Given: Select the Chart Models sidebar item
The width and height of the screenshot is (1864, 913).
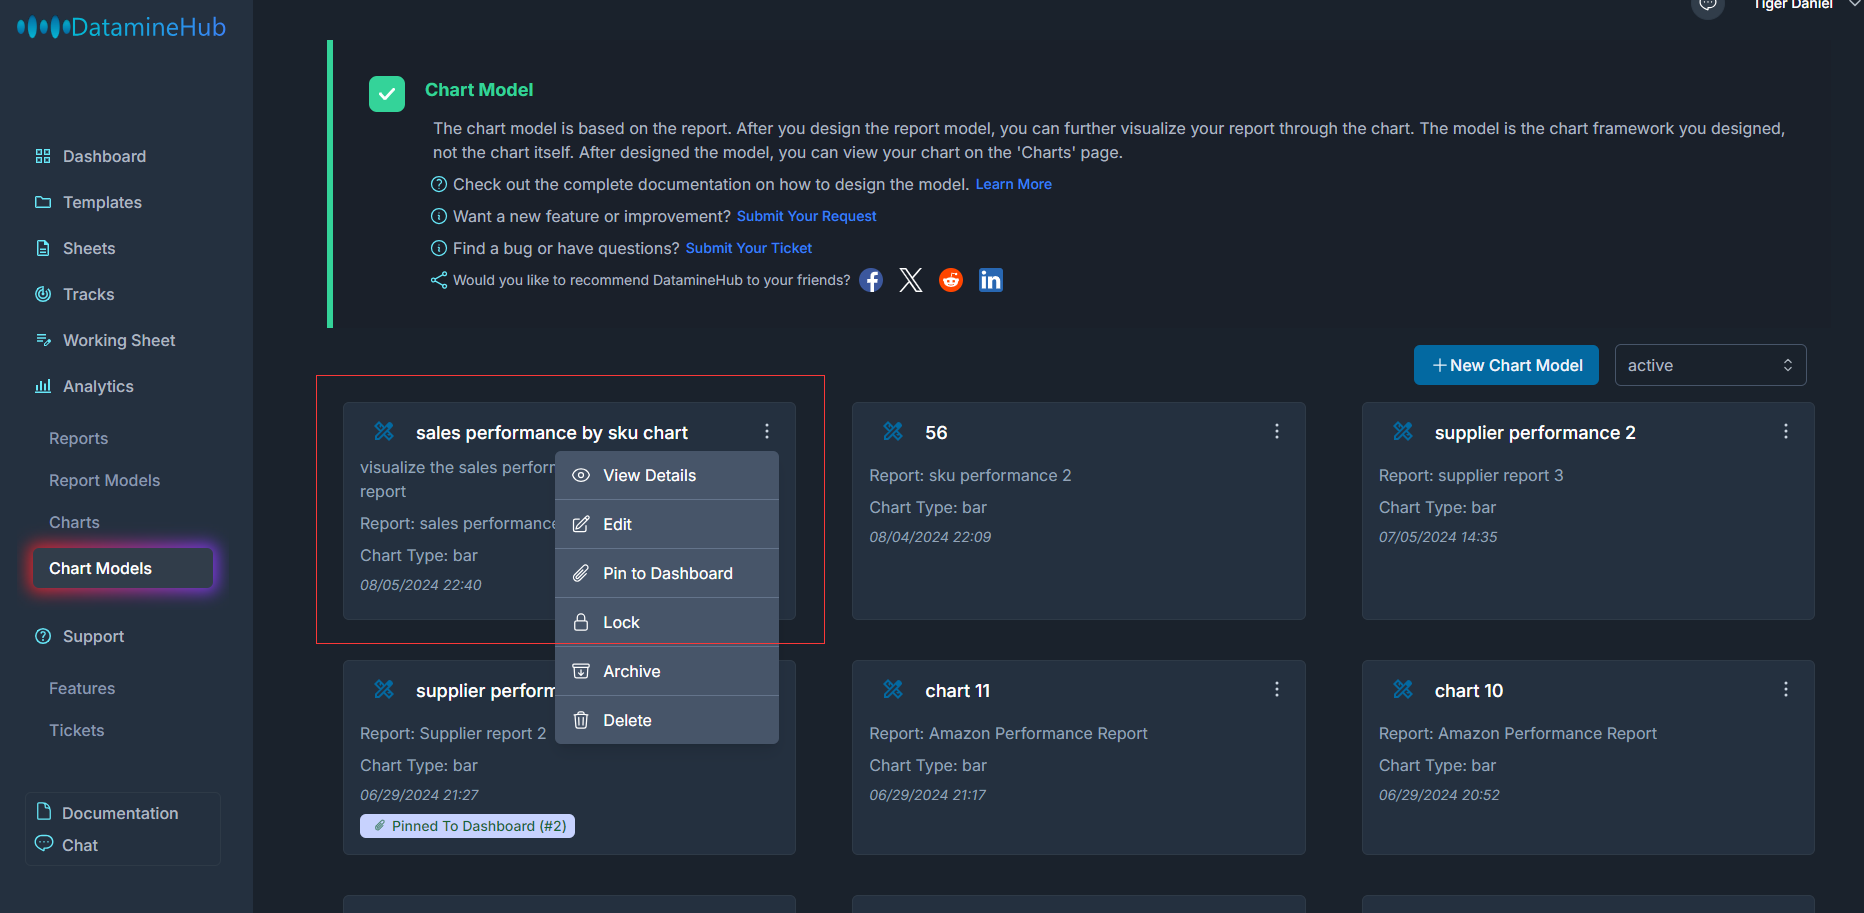Looking at the screenshot, I should pyautogui.click(x=122, y=568).
